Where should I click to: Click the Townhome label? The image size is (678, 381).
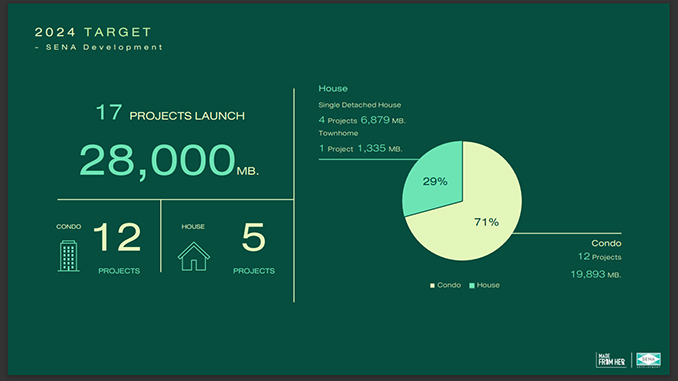point(338,133)
